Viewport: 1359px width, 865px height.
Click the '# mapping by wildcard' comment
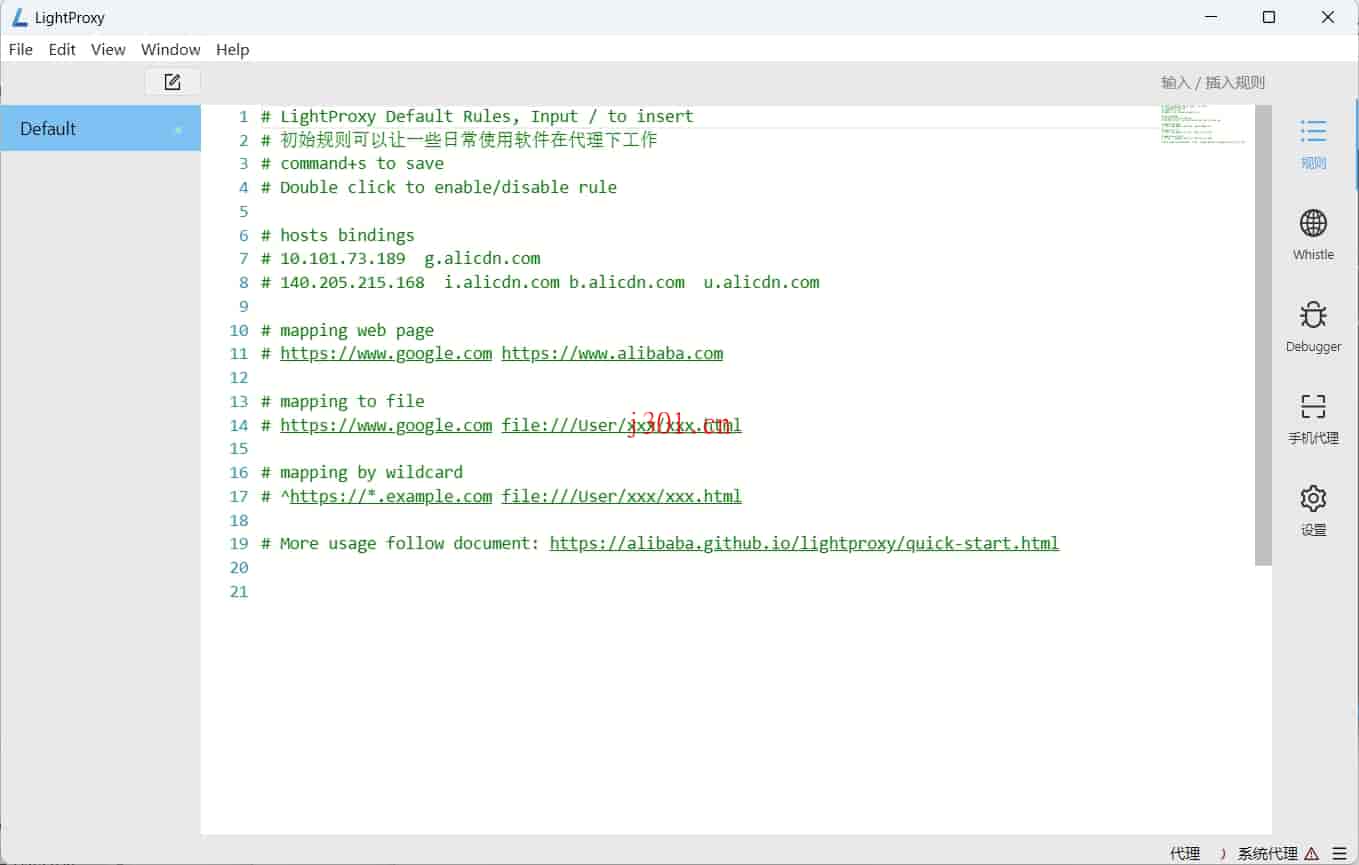(x=362, y=472)
